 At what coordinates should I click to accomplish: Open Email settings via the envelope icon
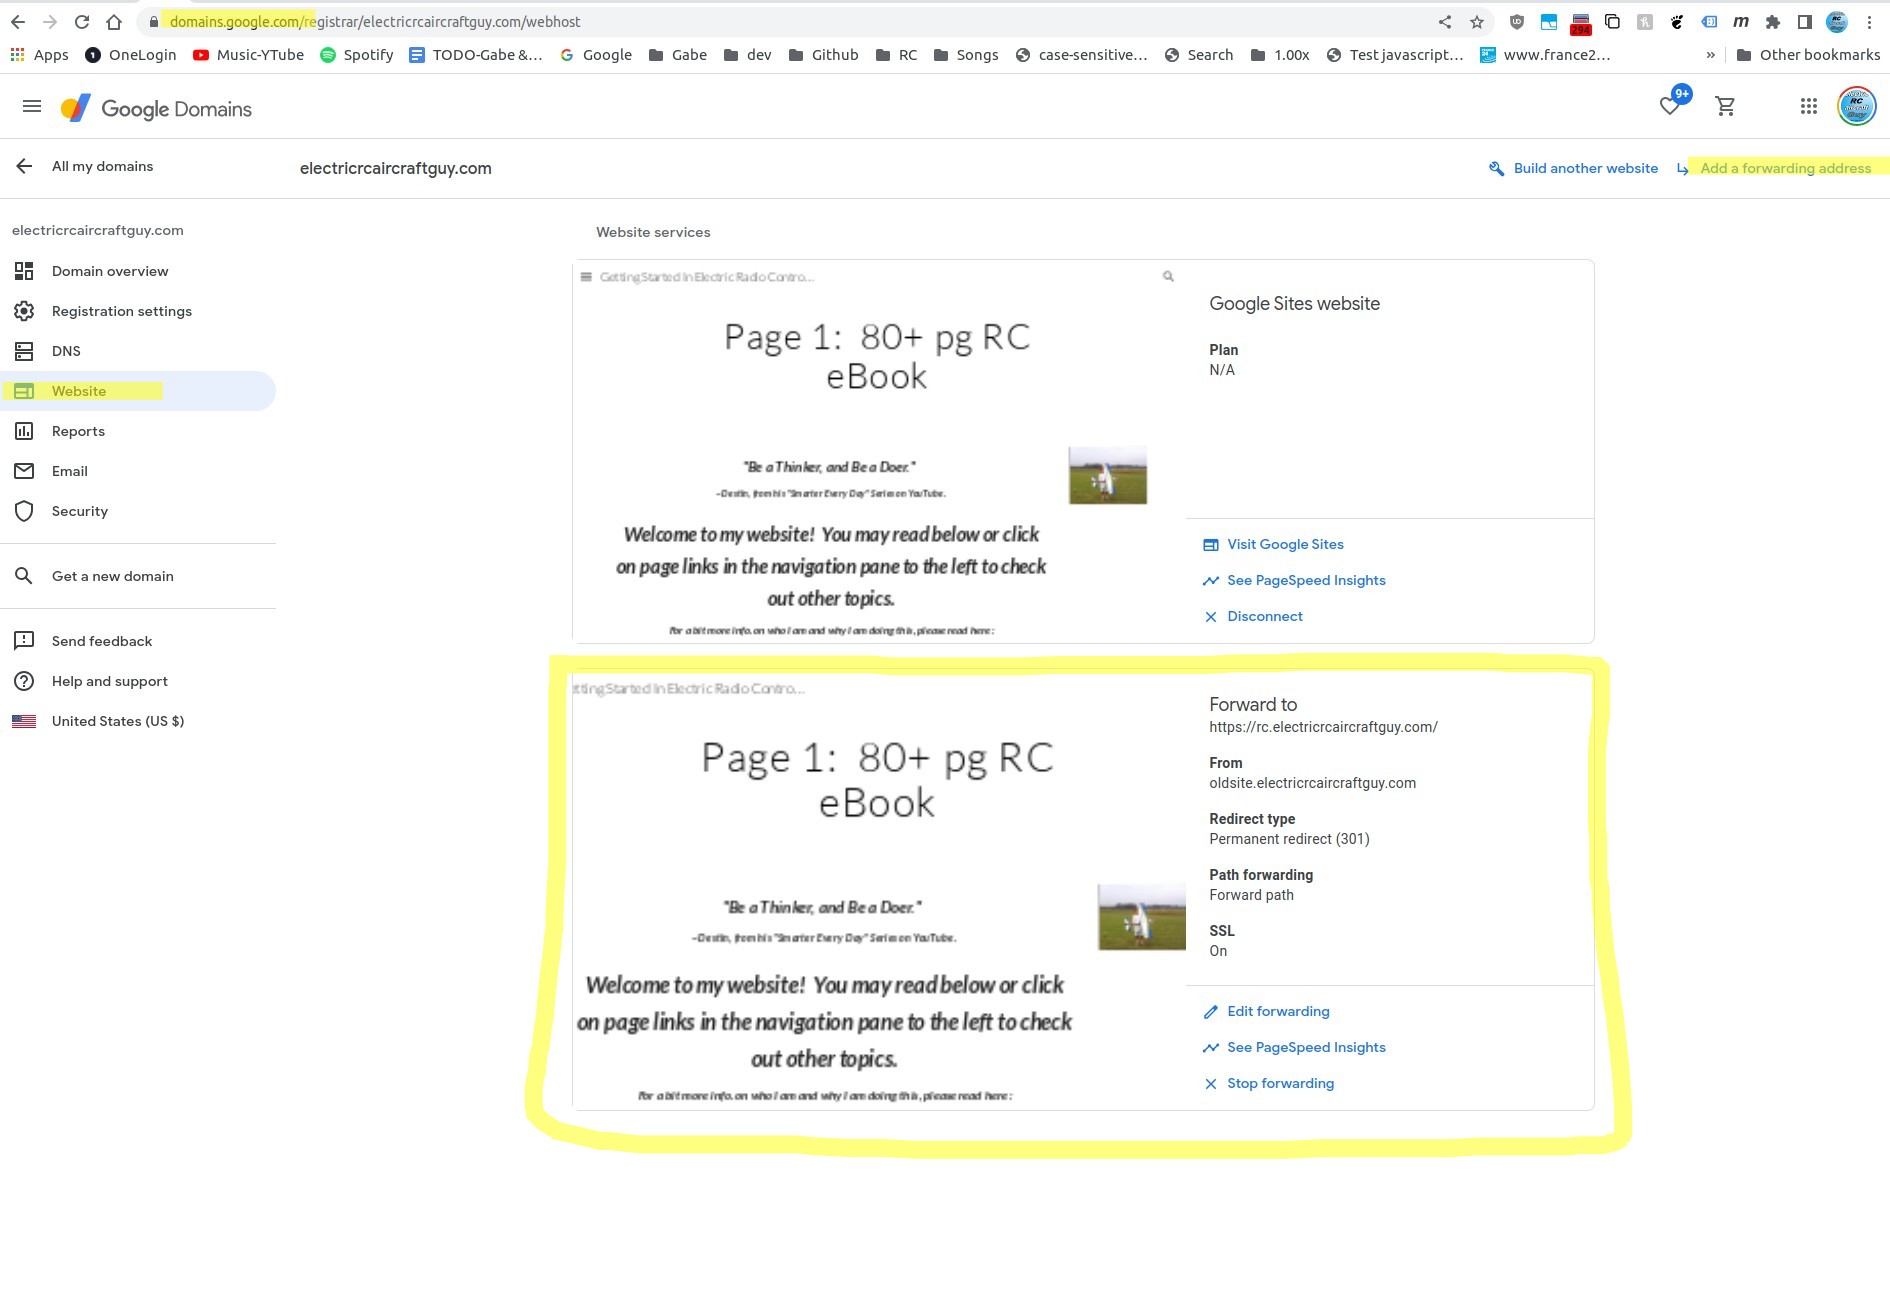pyautogui.click(x=70, y=471)
